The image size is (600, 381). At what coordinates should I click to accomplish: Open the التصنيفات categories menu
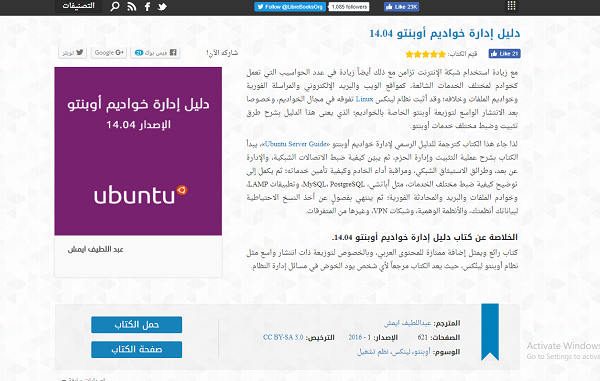pos(78,6)
